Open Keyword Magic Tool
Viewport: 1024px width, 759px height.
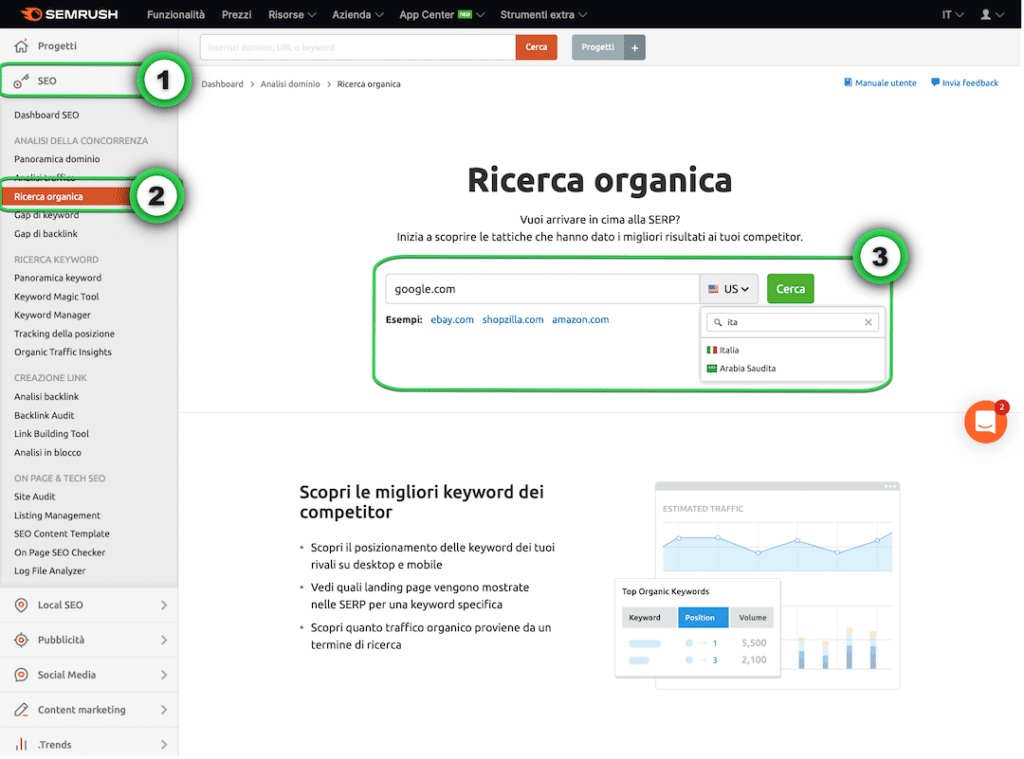pos(57,297)
